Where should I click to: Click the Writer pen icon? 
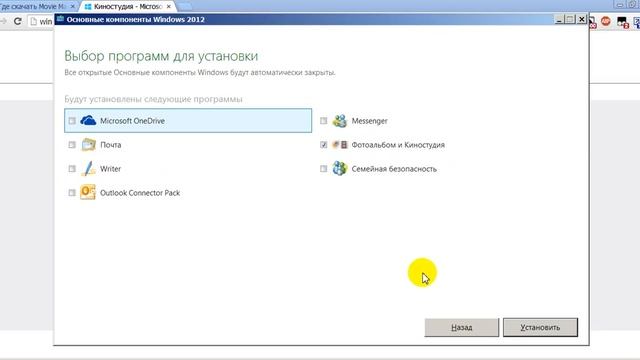click(x=88, y=169)
